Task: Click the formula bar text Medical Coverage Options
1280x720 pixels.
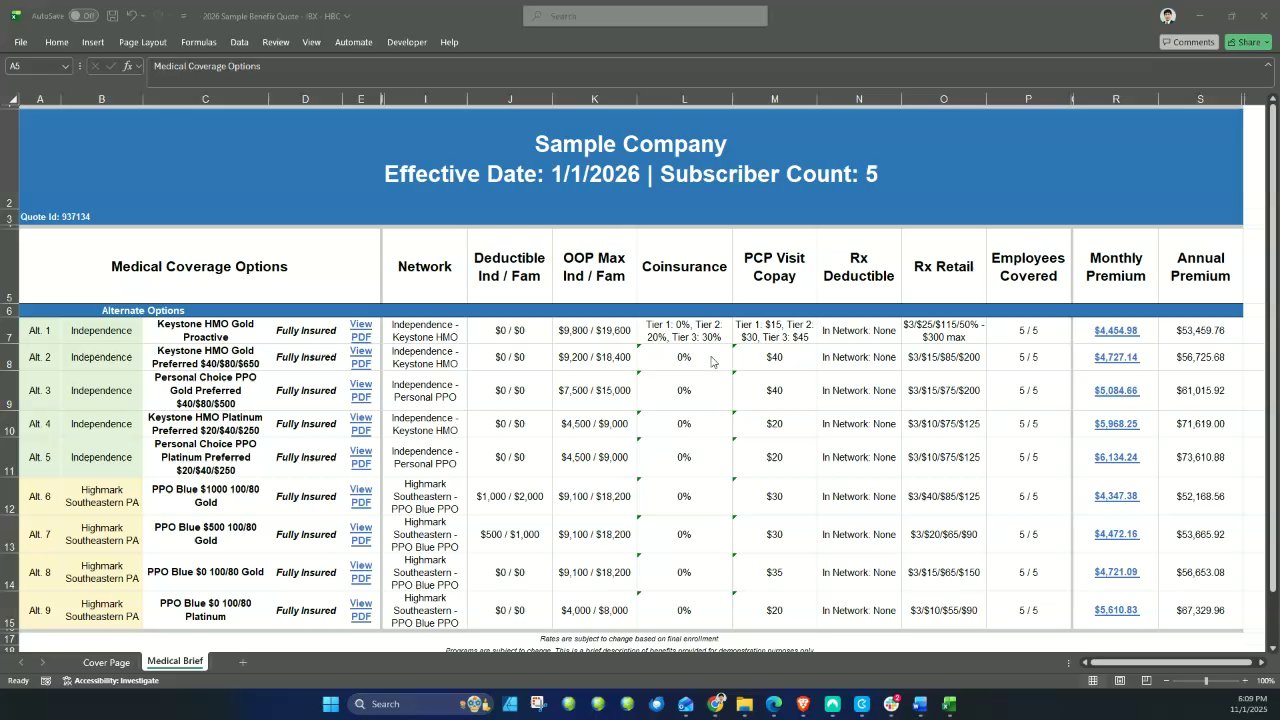Action: click(207, 66)
